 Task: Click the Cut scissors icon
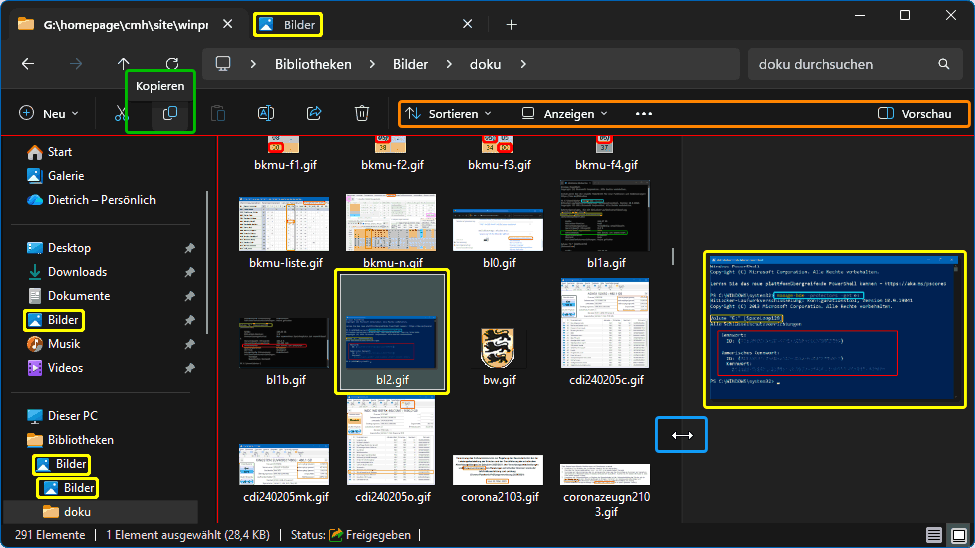coord(122,114)
